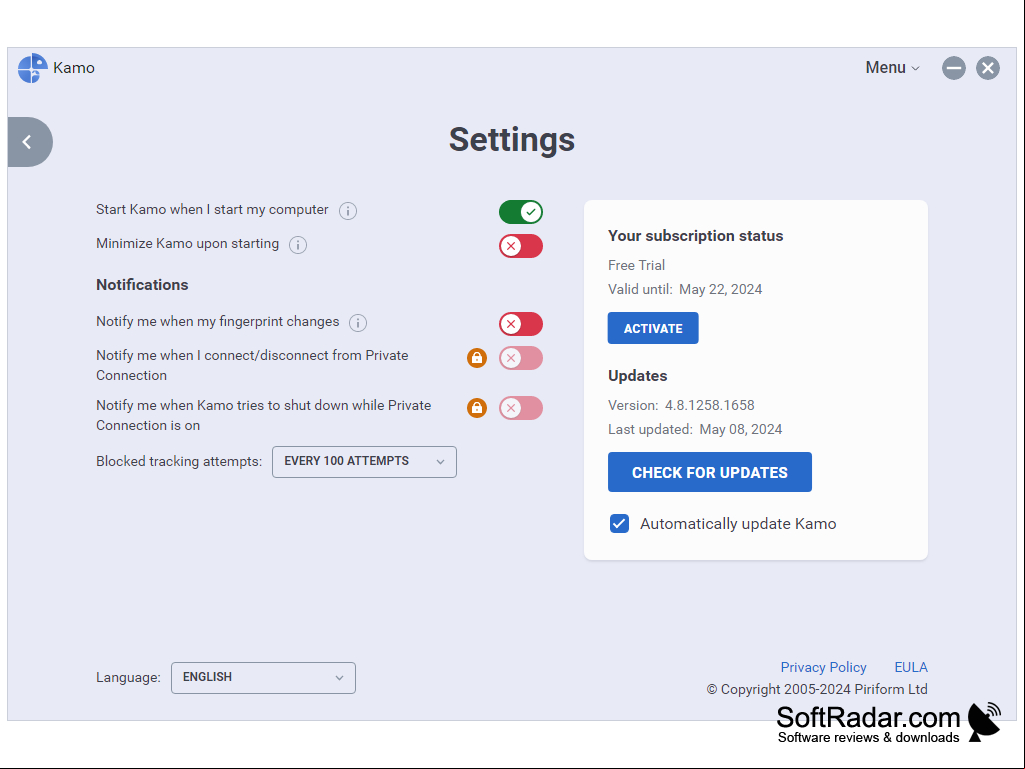This screenshot has width=1025, height=769.
Task: Click Version 4.8.1258.1658 text
Action: pyautogui.click(x=681, y=405)
